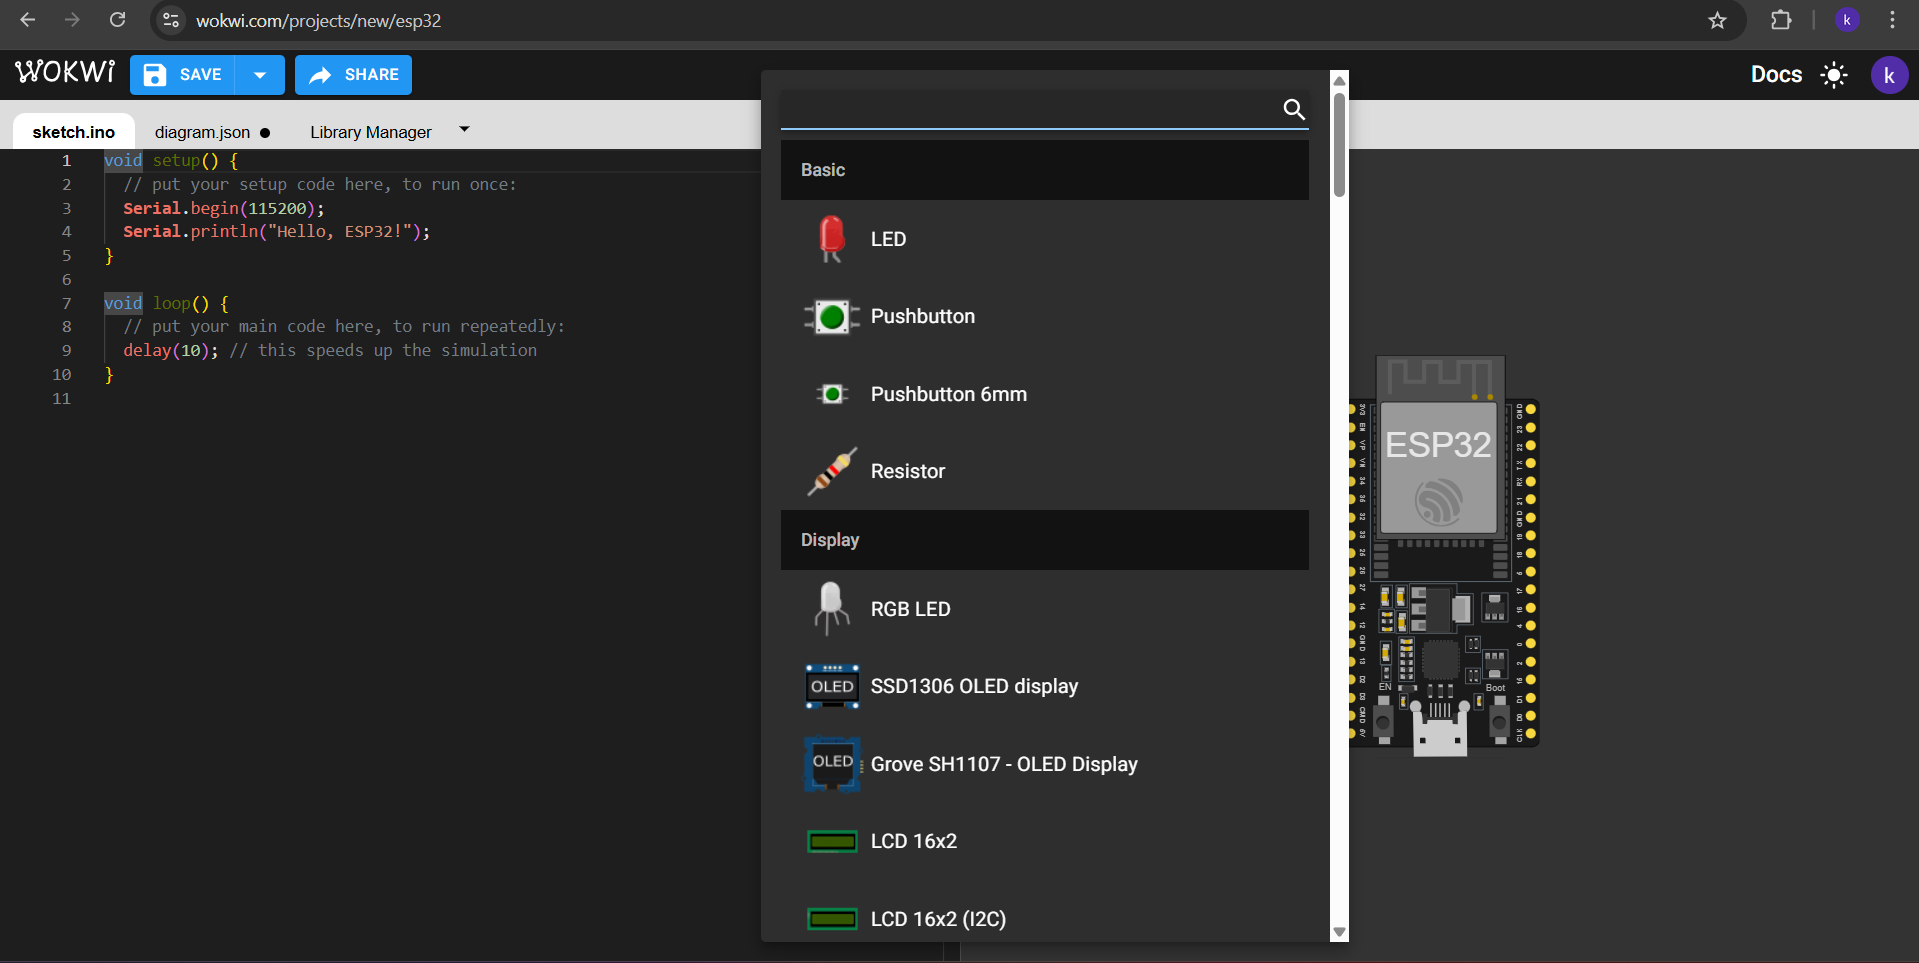Select SSD1306 OLED display label
The width and height of the screenshot is (1919, 963).
click(x=974, y=686)
